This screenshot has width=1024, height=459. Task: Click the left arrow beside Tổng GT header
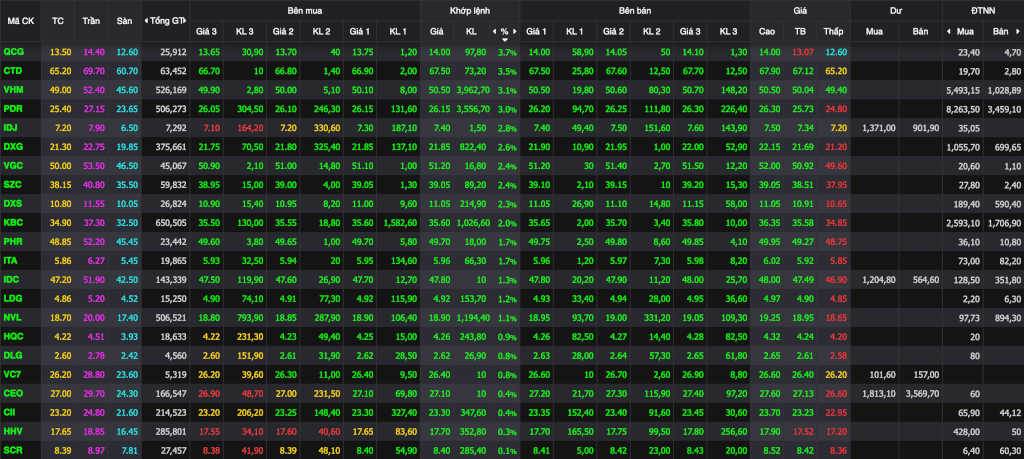tap(145, 21)
